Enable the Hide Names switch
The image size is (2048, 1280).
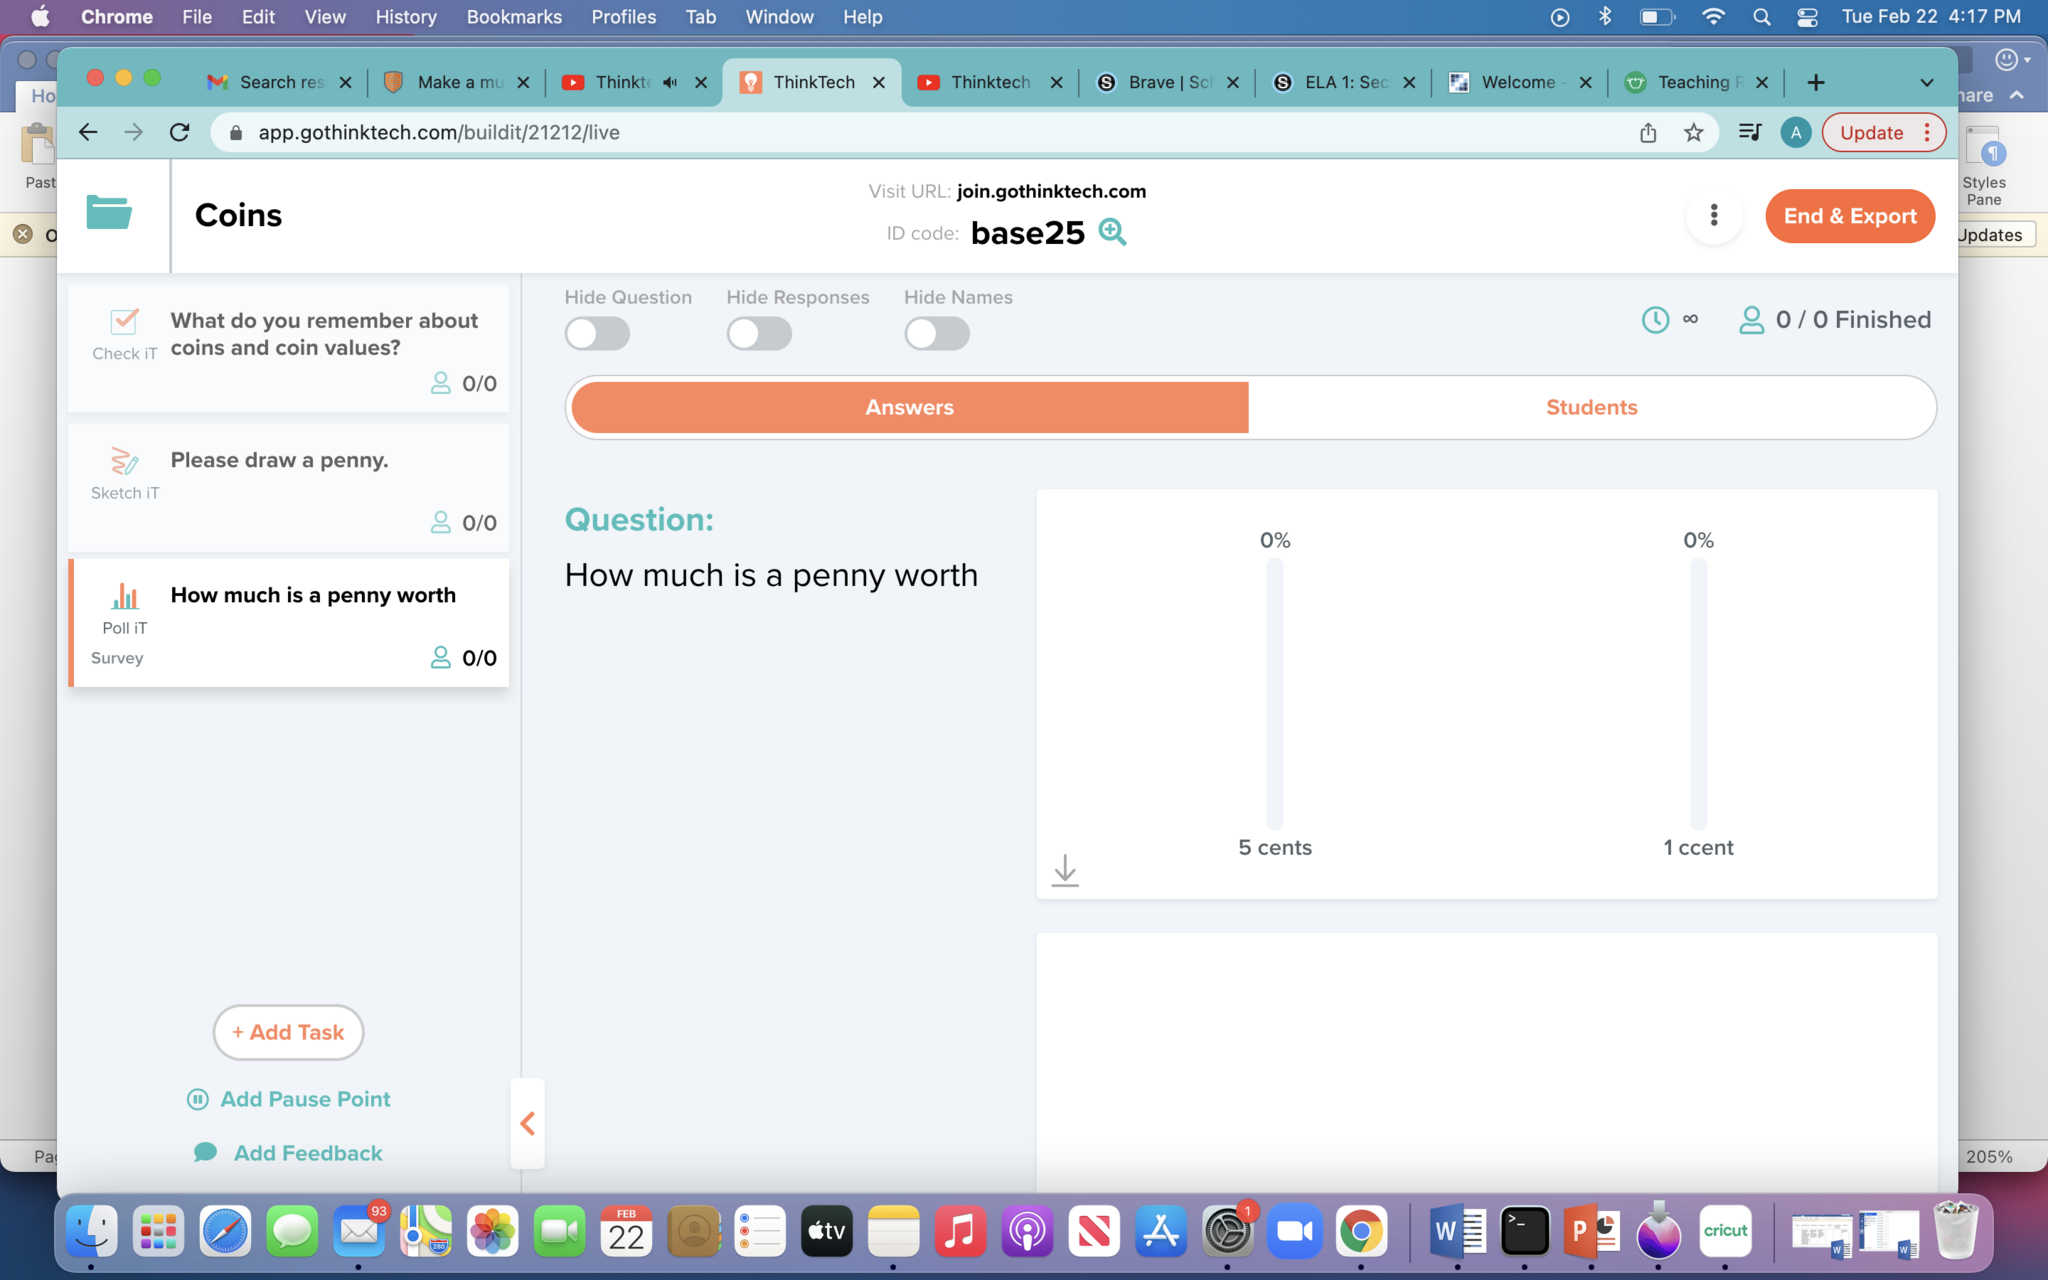[936, 333]
